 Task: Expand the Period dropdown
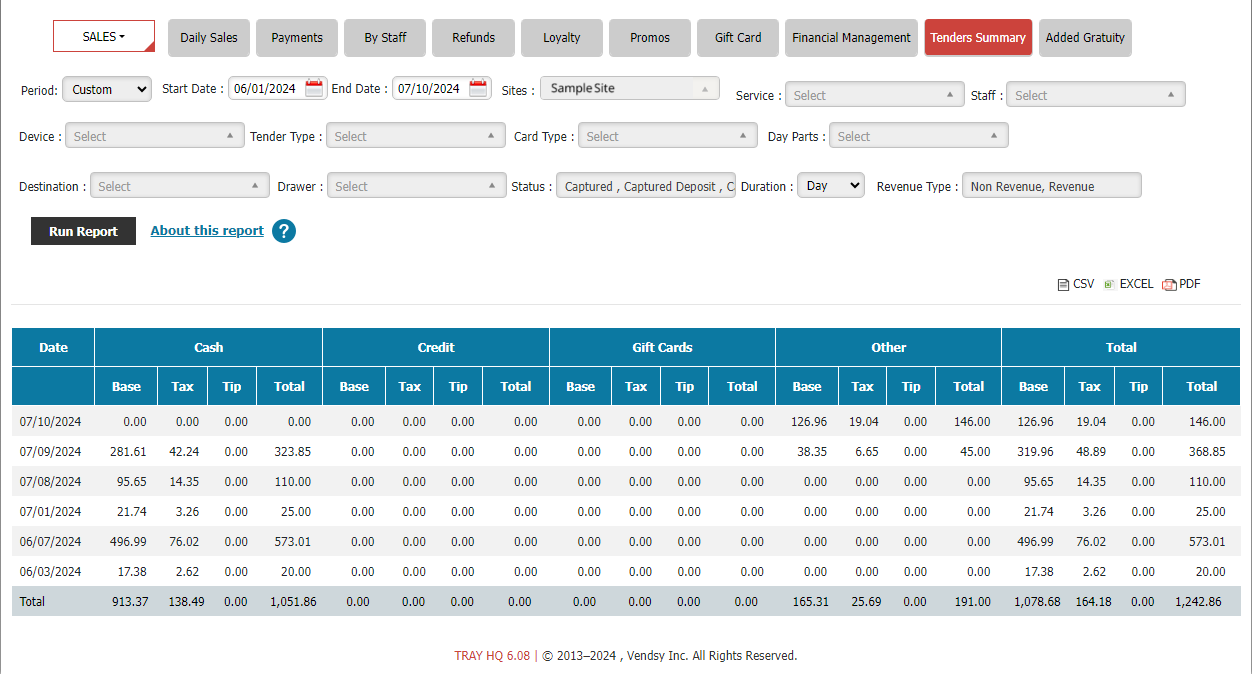pos(106,89)
